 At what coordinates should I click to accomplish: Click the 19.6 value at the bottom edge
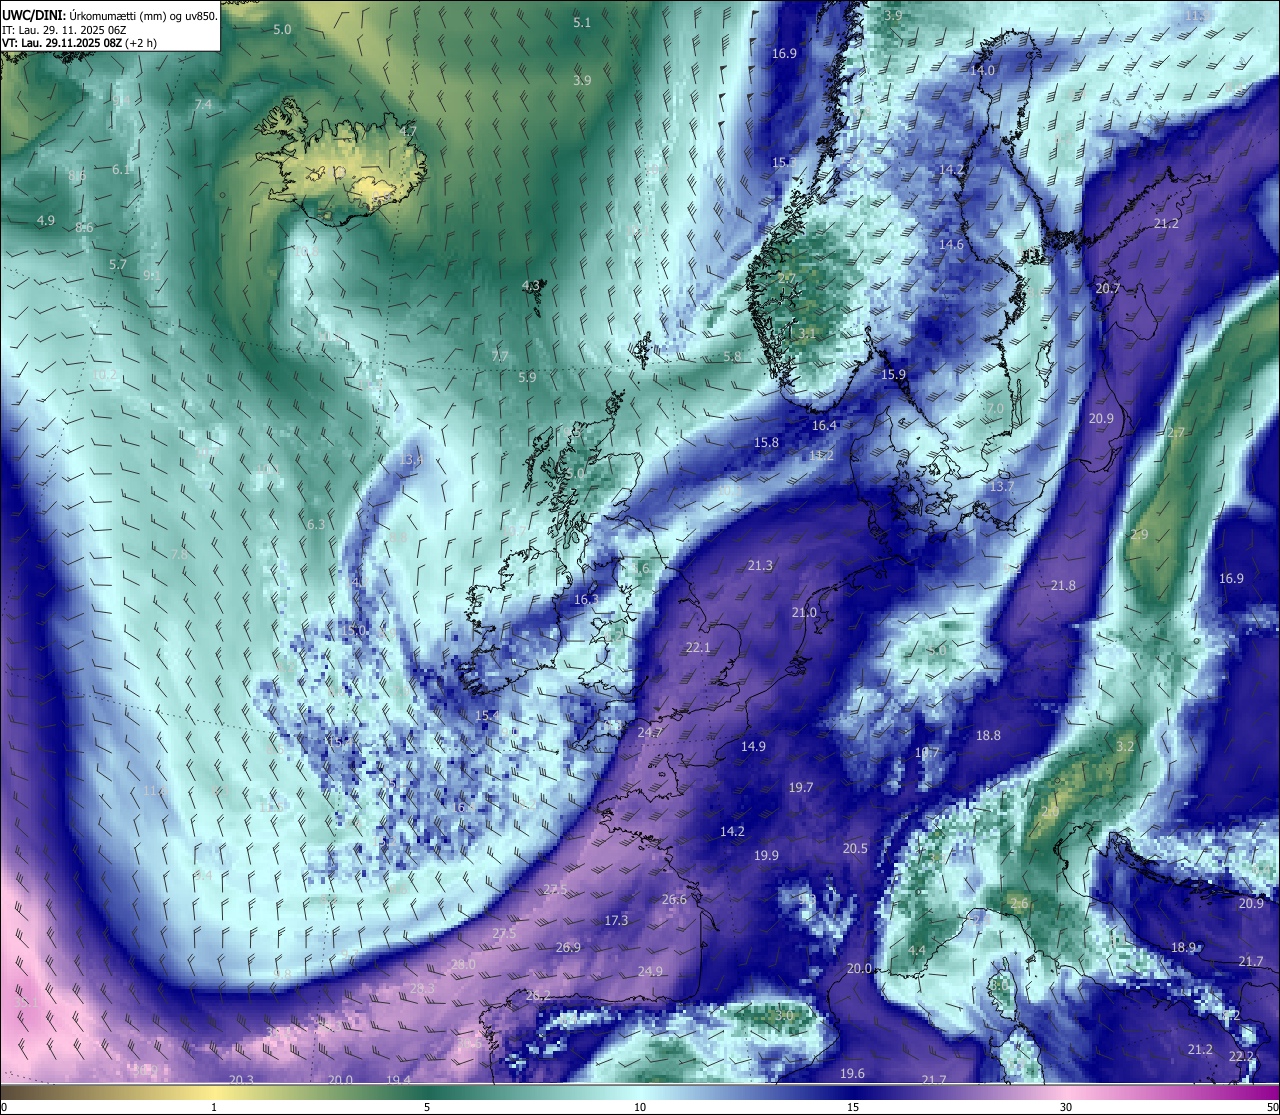point(852,1073)
